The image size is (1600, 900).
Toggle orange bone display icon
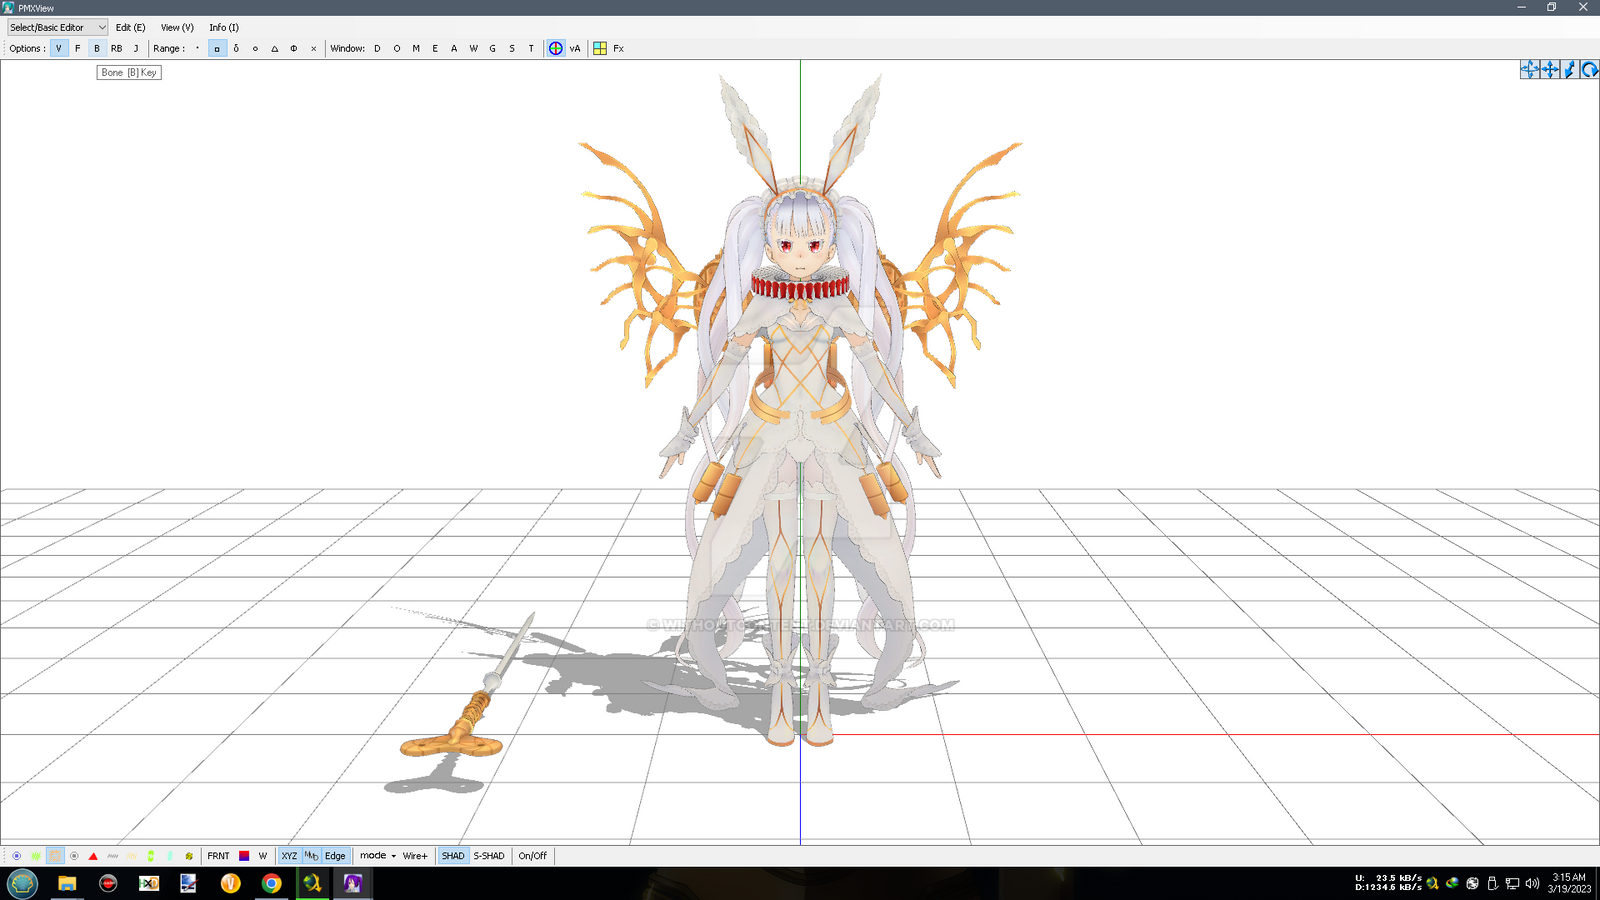[55, 856]
